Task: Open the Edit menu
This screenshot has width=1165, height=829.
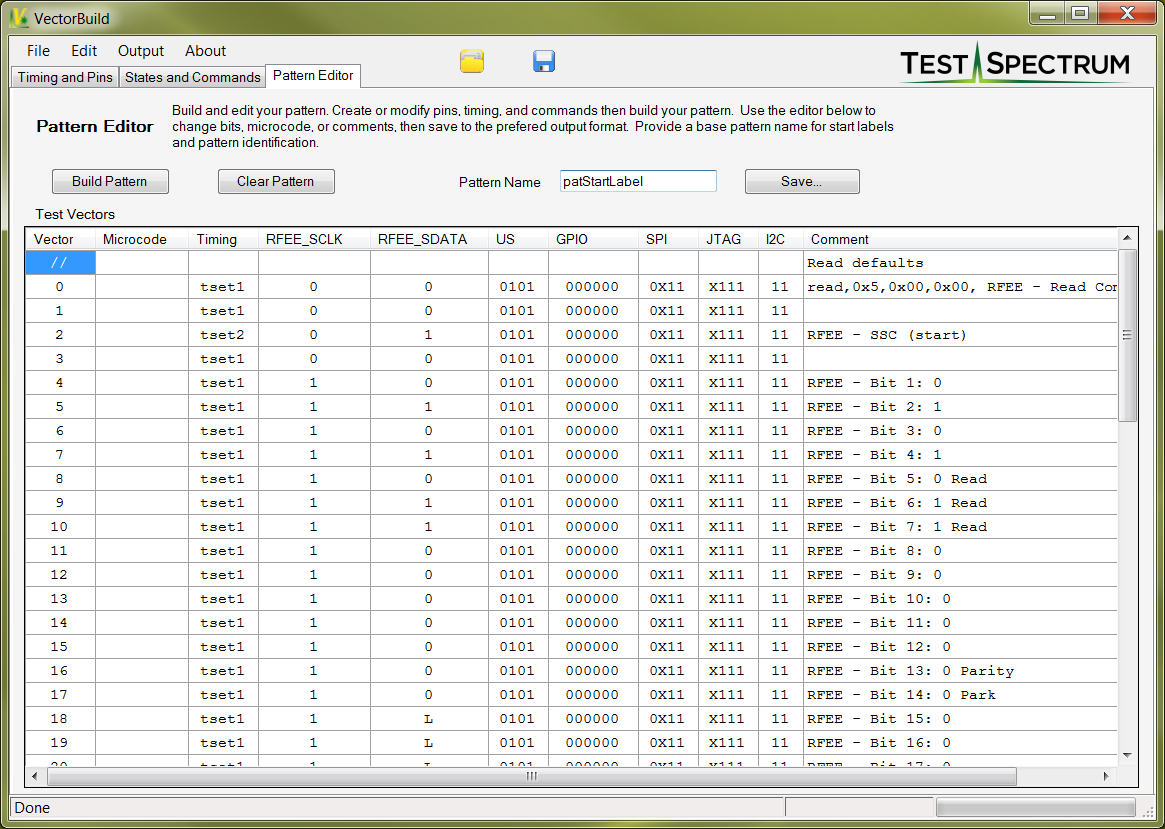Action: point(83,51)
